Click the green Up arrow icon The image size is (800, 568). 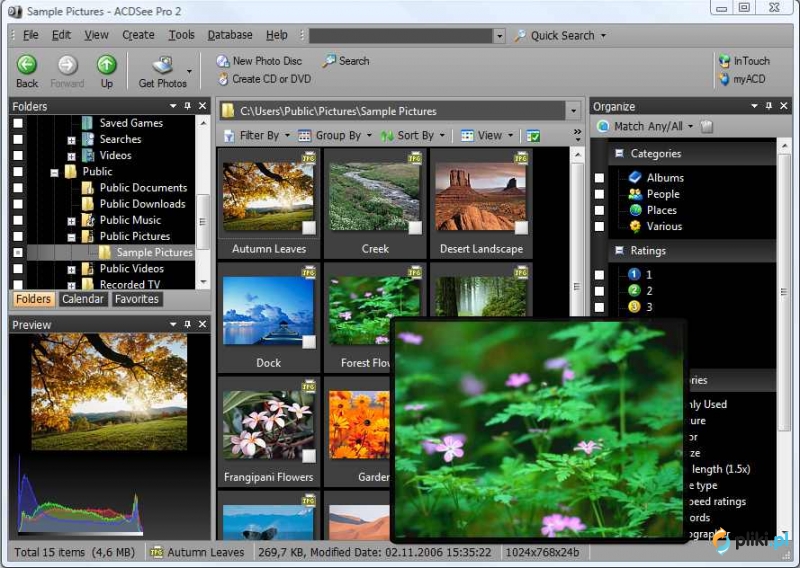[x=107, y=65]
